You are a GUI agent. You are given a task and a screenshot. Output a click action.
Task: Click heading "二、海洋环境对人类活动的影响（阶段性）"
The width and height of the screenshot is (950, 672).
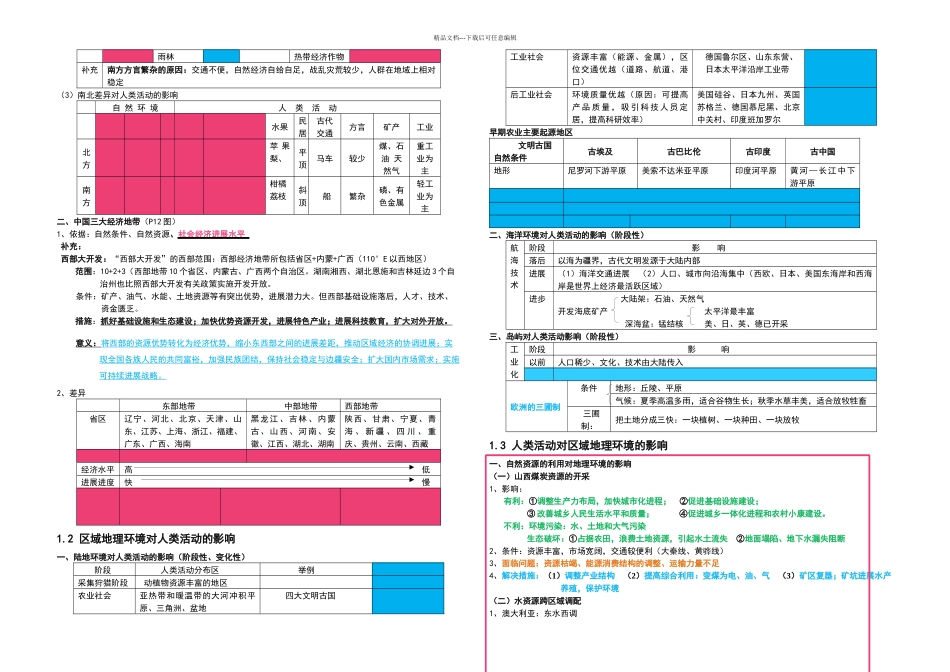567,235
